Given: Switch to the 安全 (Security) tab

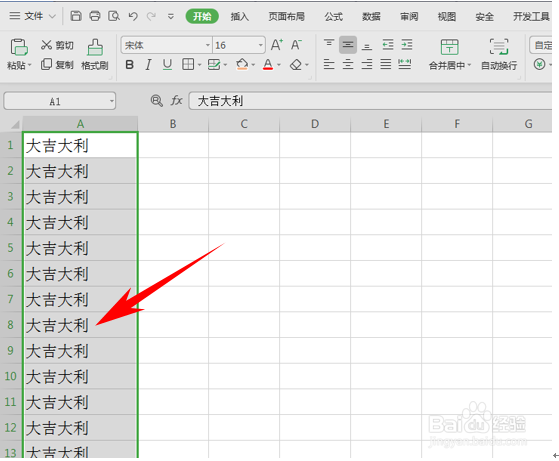Looking at the screenshot, I should [484, 16].
